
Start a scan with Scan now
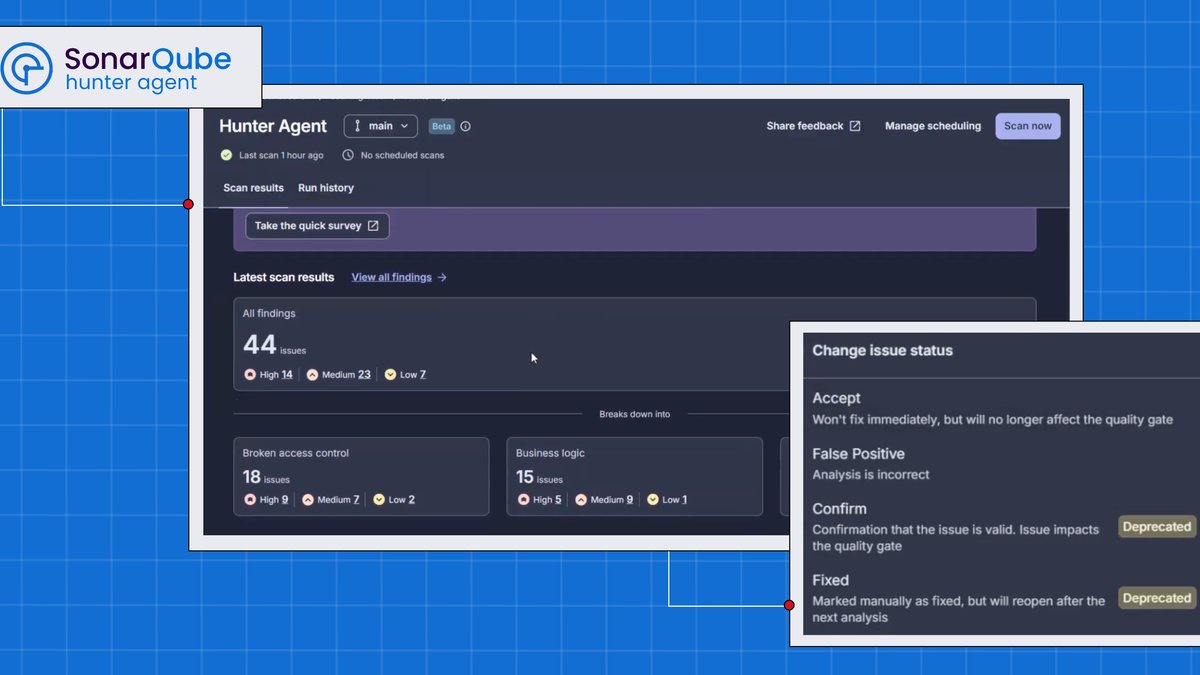click(1028, 126)
